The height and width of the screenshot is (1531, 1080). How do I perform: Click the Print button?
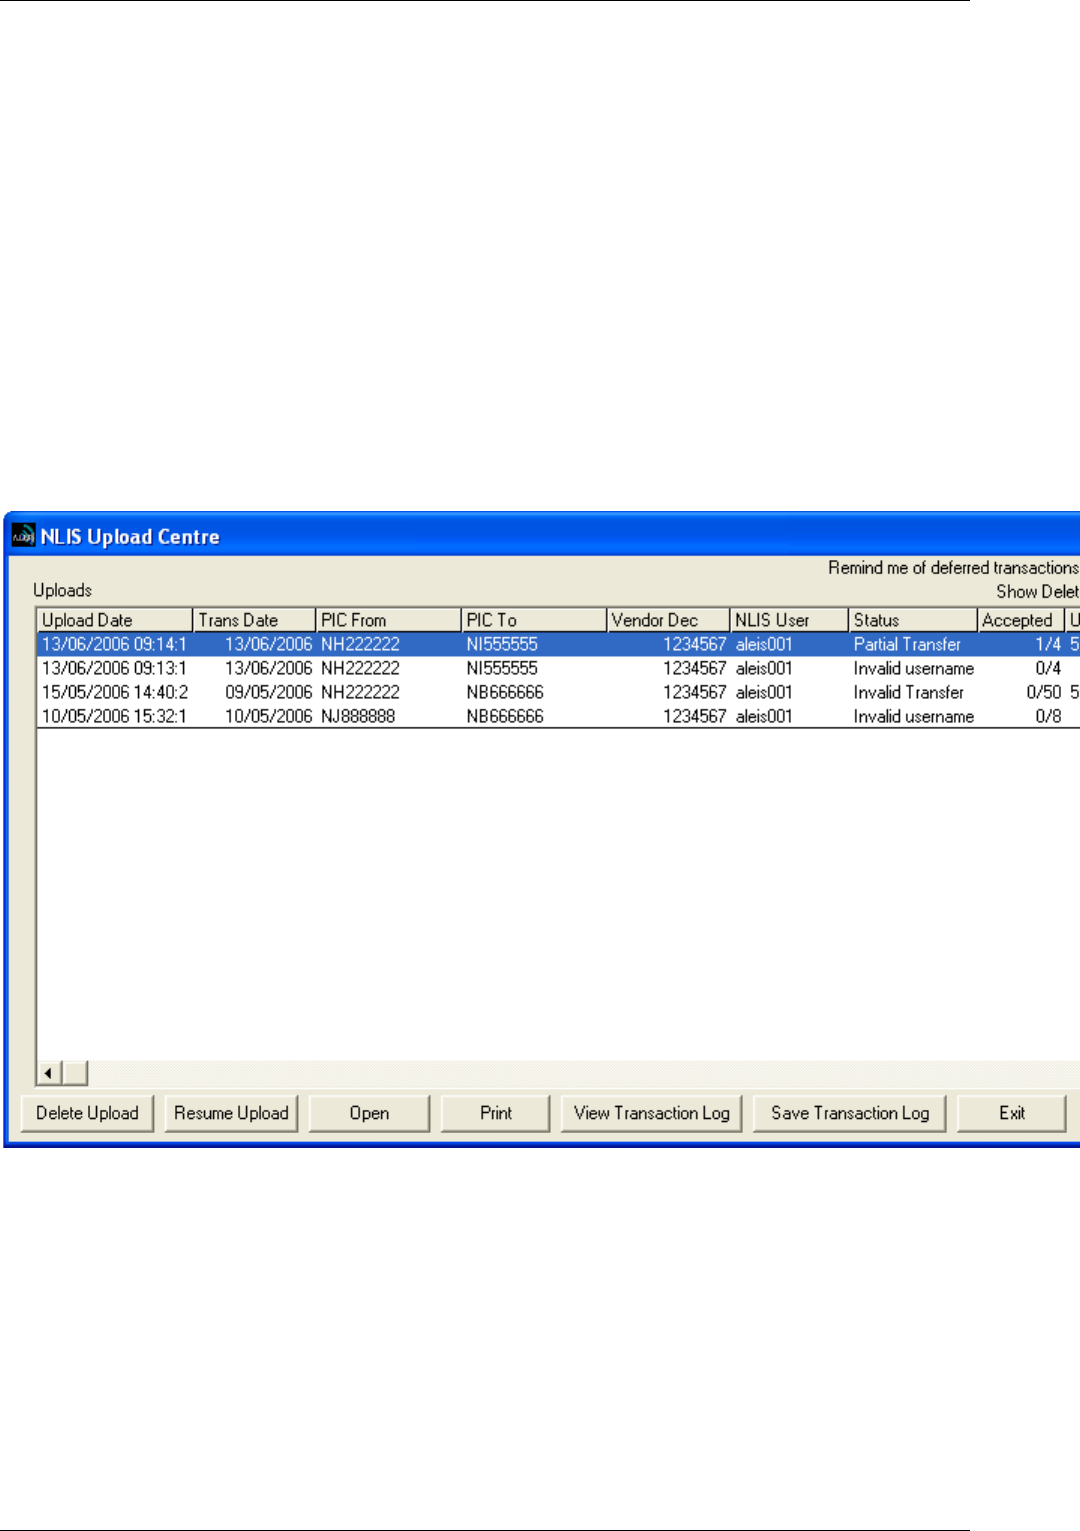[495, 1113]
